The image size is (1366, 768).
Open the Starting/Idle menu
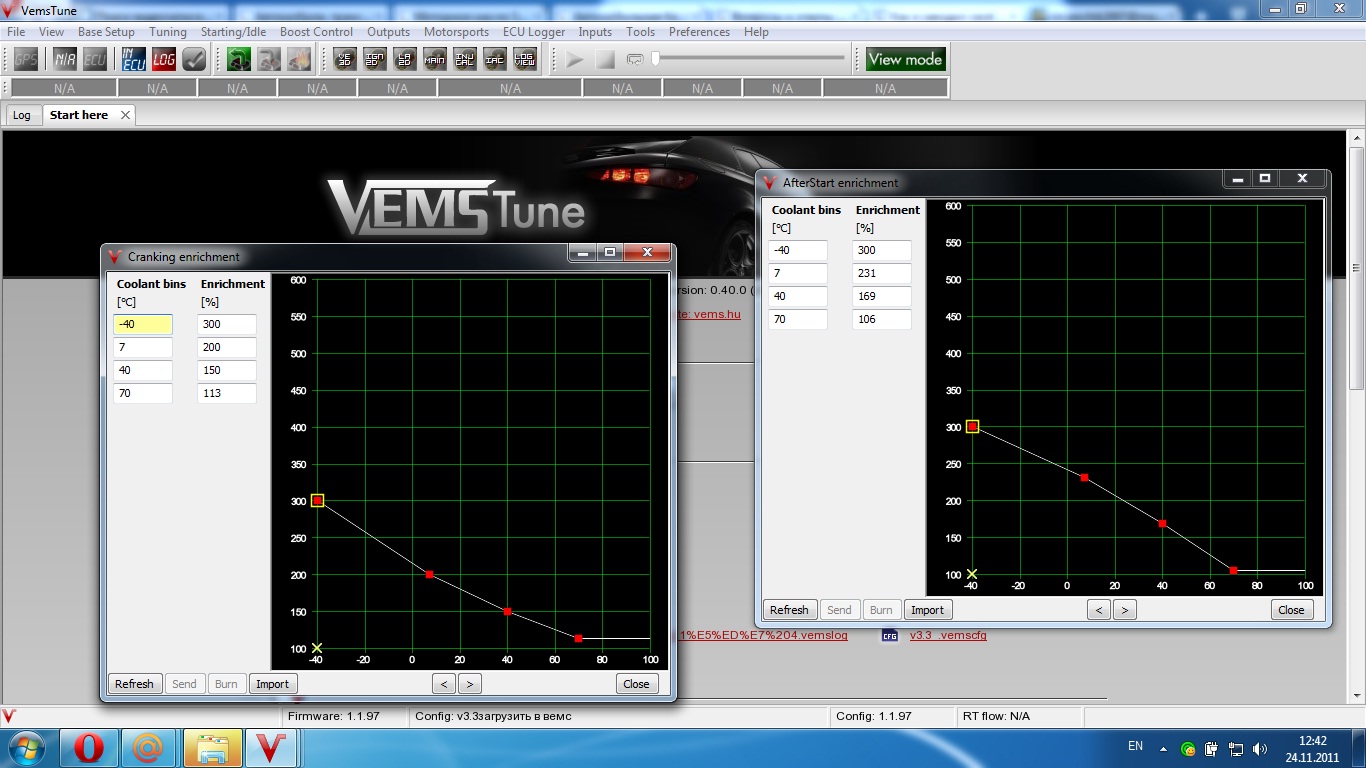[x=233, y=32]
